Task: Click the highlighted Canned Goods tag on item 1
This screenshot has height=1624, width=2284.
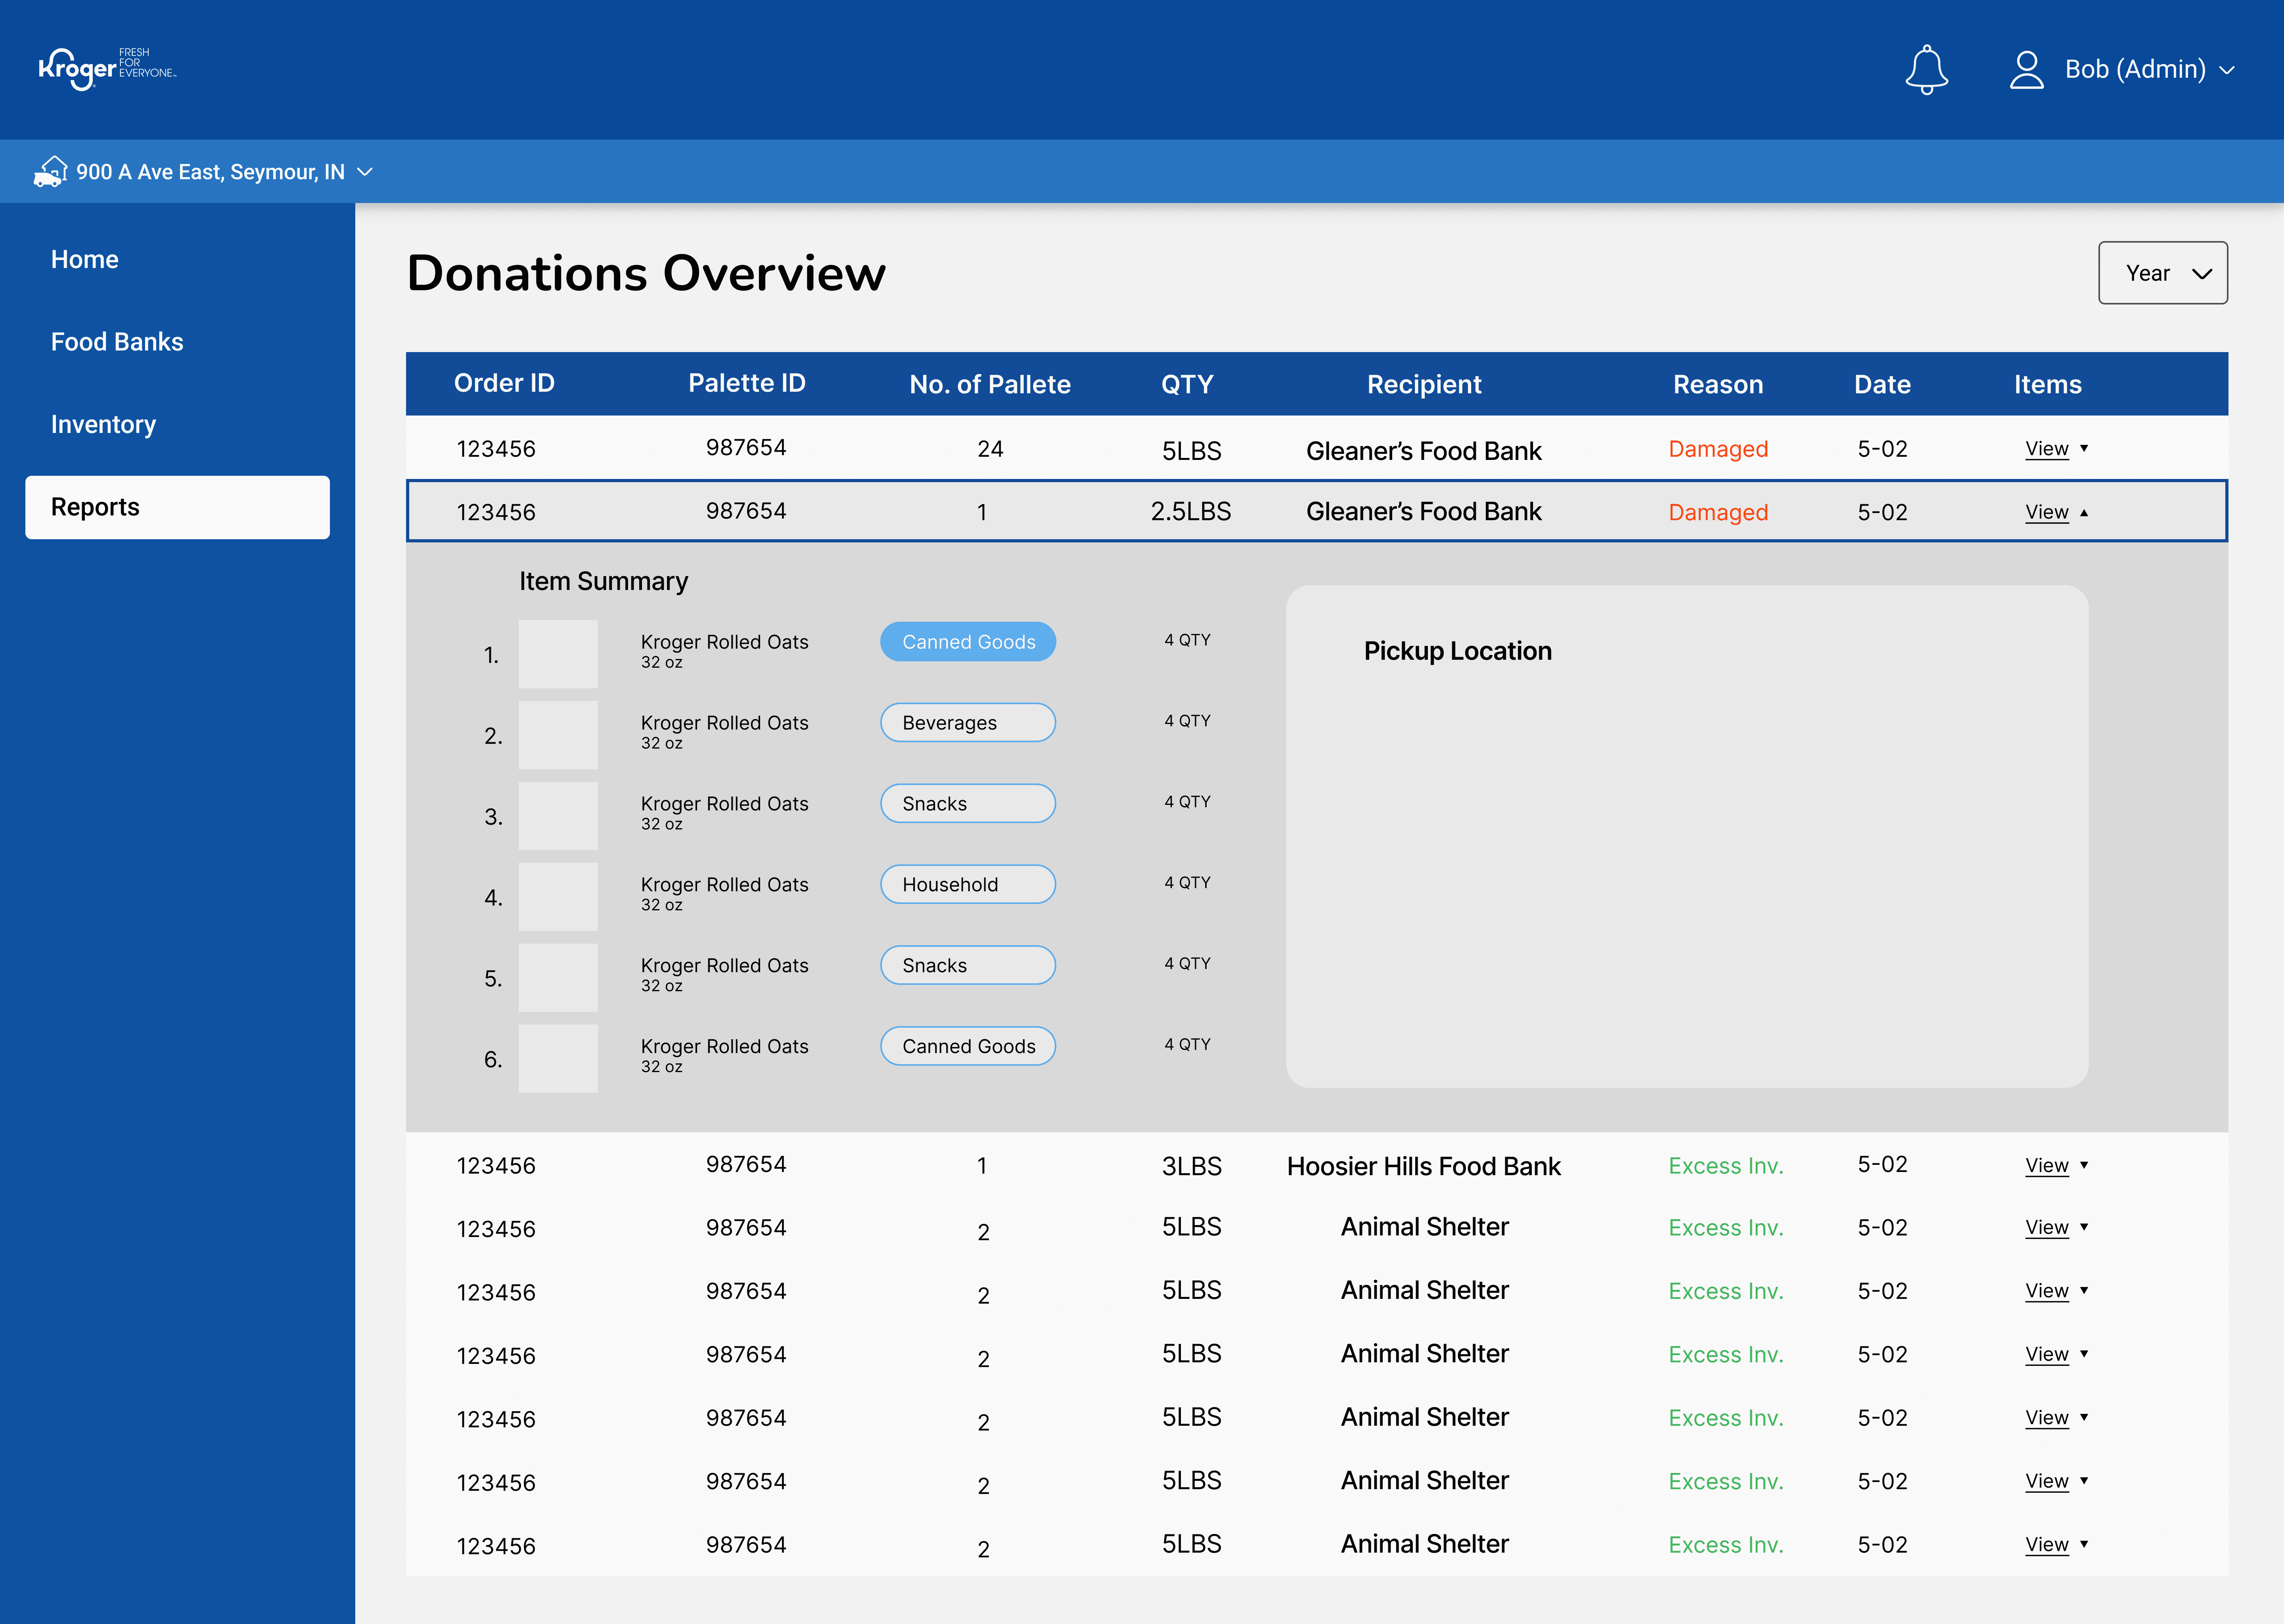Action: coord(967,642)
